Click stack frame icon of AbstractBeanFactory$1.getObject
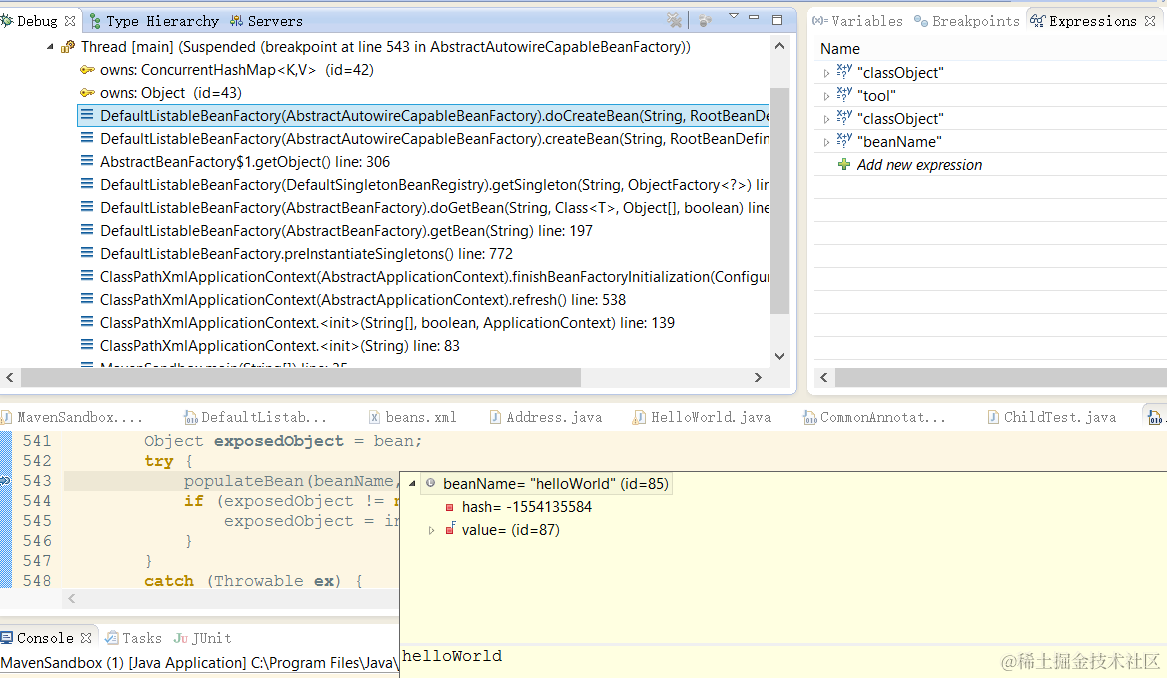The width and height of the screenshot is (1167, 678). (x=87, y=161)
